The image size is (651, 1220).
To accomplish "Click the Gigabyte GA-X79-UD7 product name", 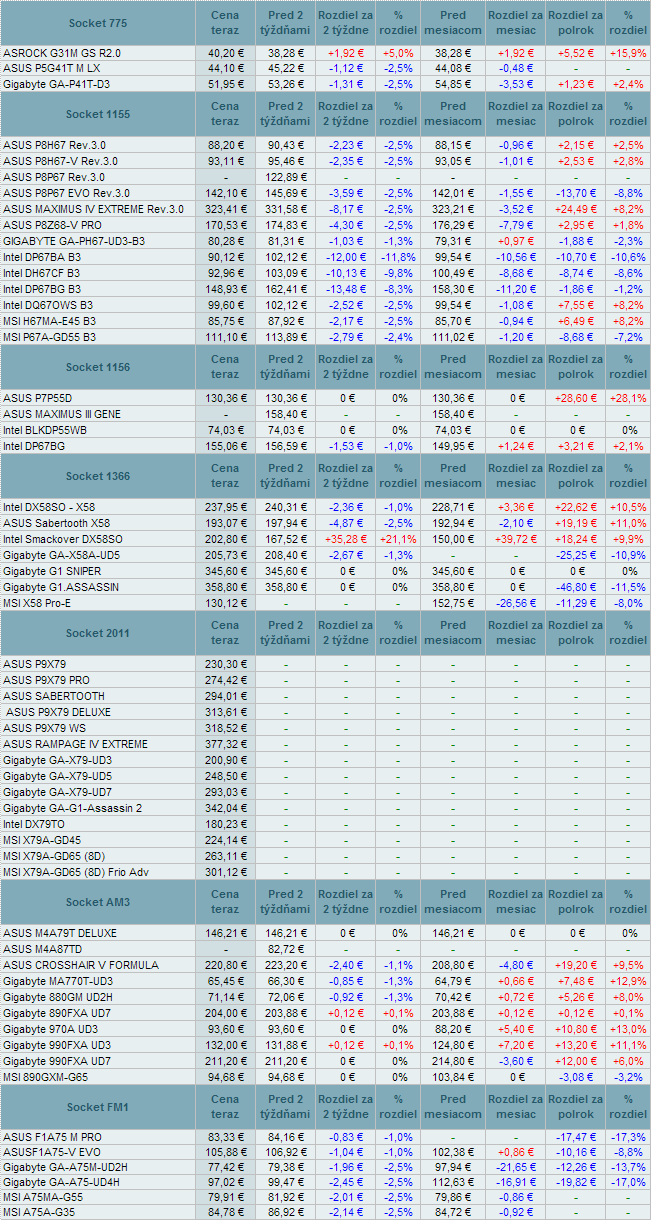I will (57, 792).
